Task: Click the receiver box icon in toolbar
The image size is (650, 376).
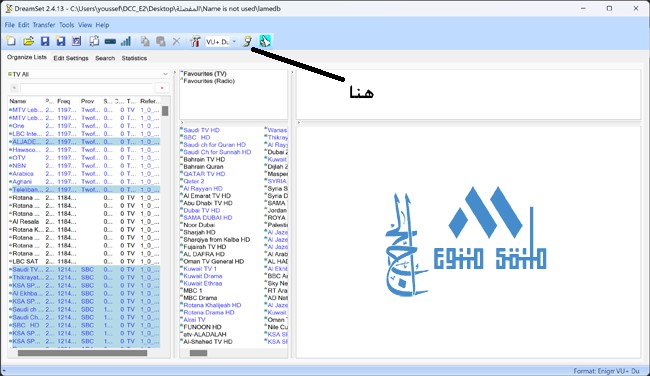Action: click(x=110, y=41)
